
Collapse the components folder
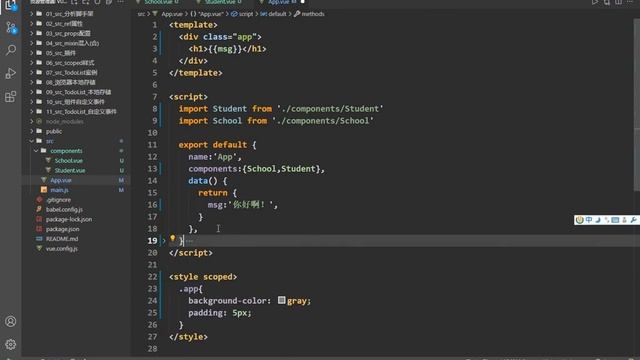coord(36,151)
